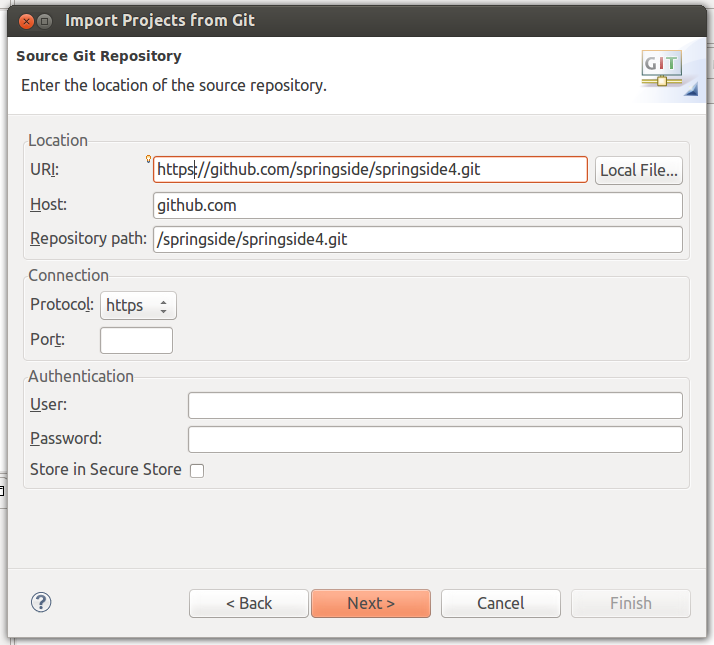Select the Repository path field
Viewport: 714px width, 645px height.
(418, 239)
